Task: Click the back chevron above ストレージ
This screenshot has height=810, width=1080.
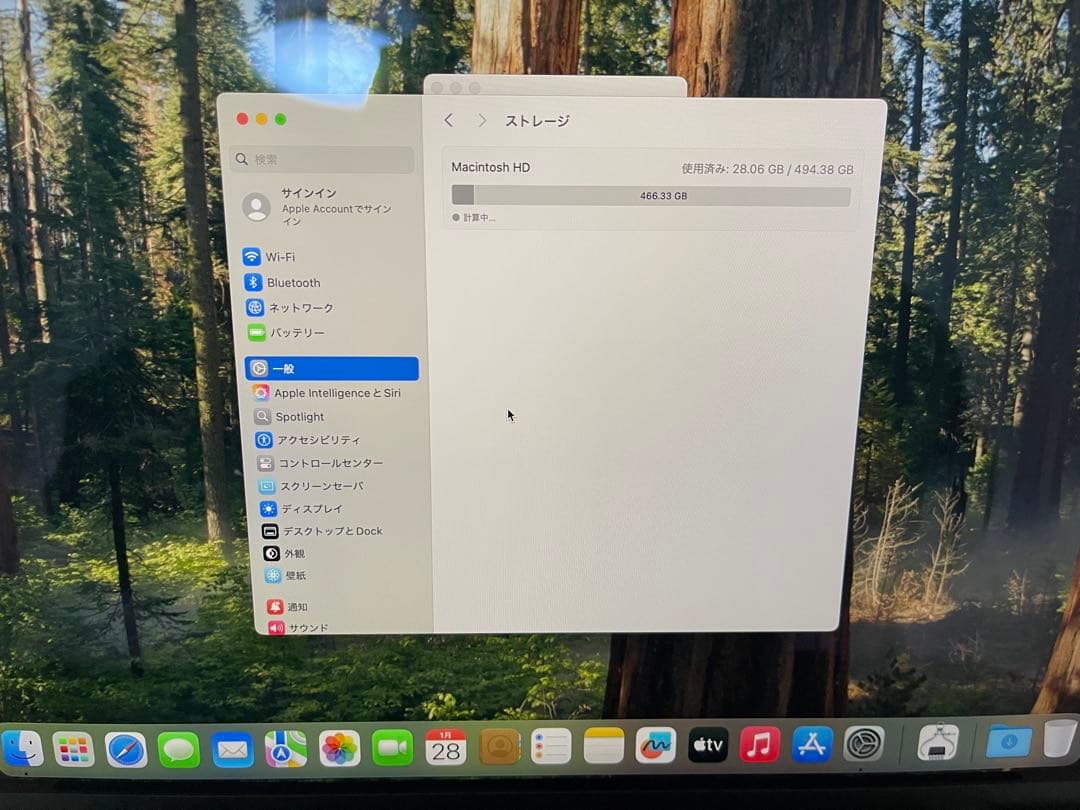Action: coord(448,120)
